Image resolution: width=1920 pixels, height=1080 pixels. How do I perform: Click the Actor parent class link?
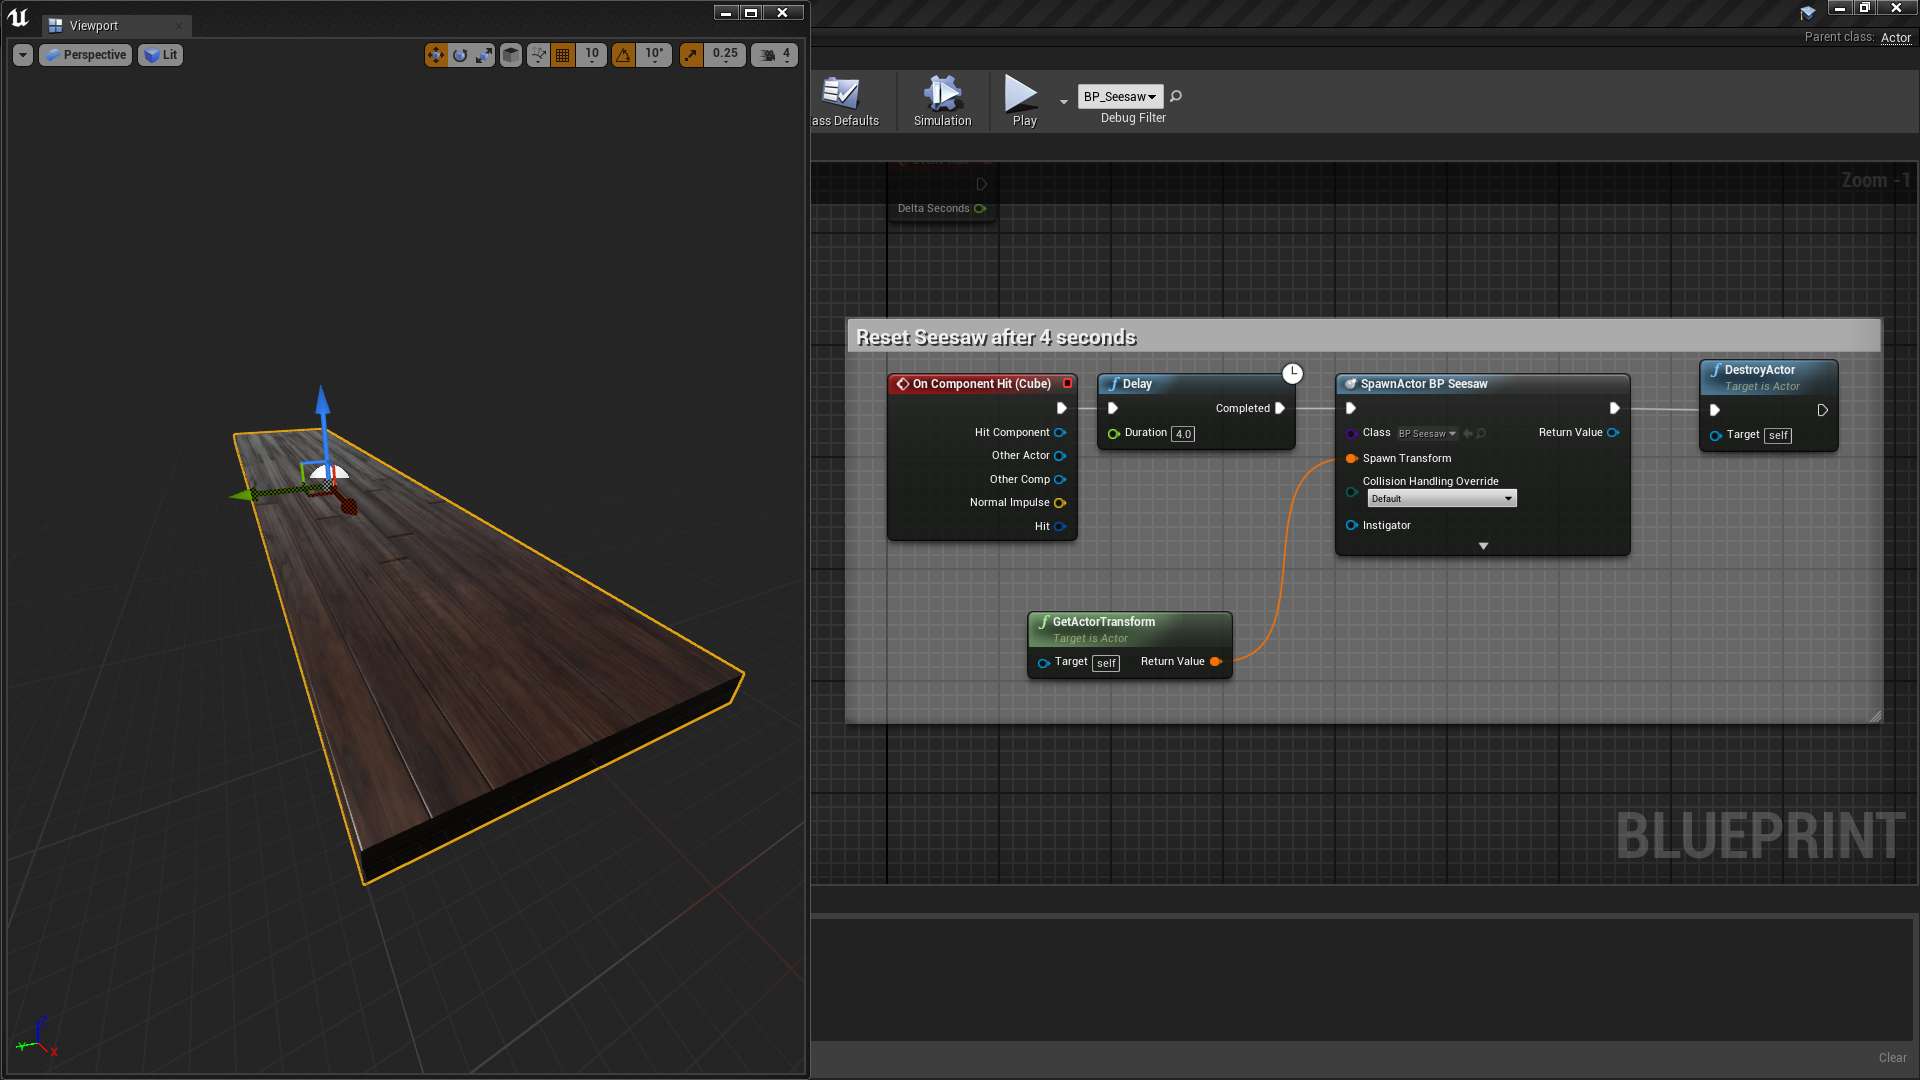tap(1897, 38)
